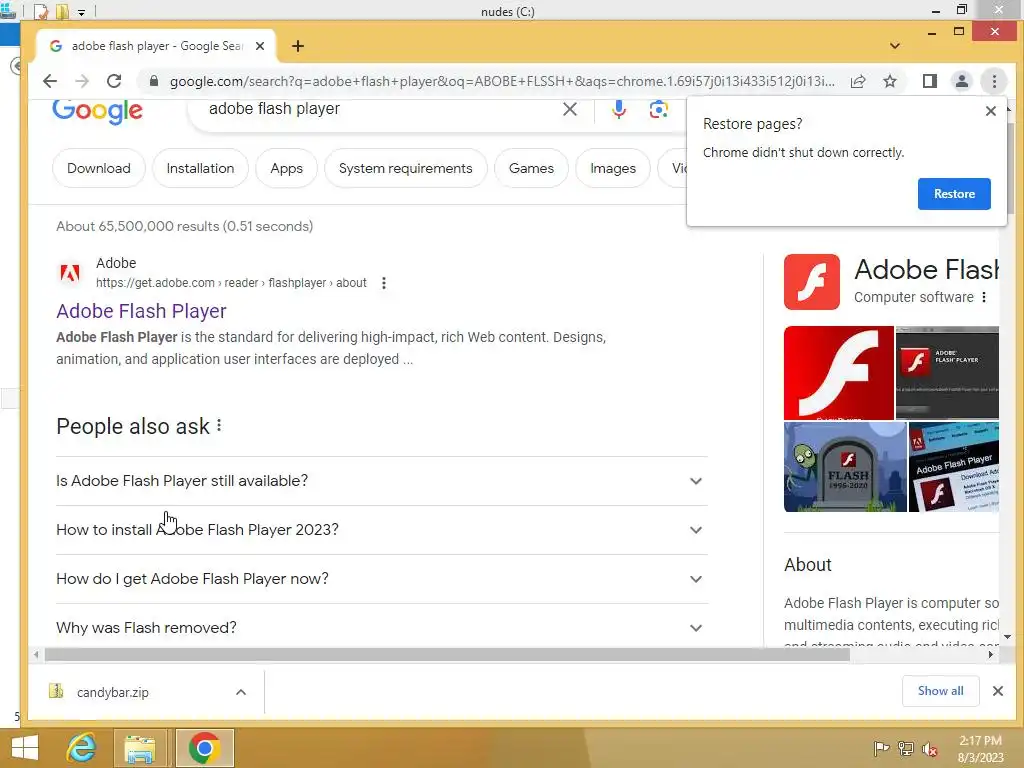Expand "Is Adobe Flash Player still available?"

tap(382, 481)
